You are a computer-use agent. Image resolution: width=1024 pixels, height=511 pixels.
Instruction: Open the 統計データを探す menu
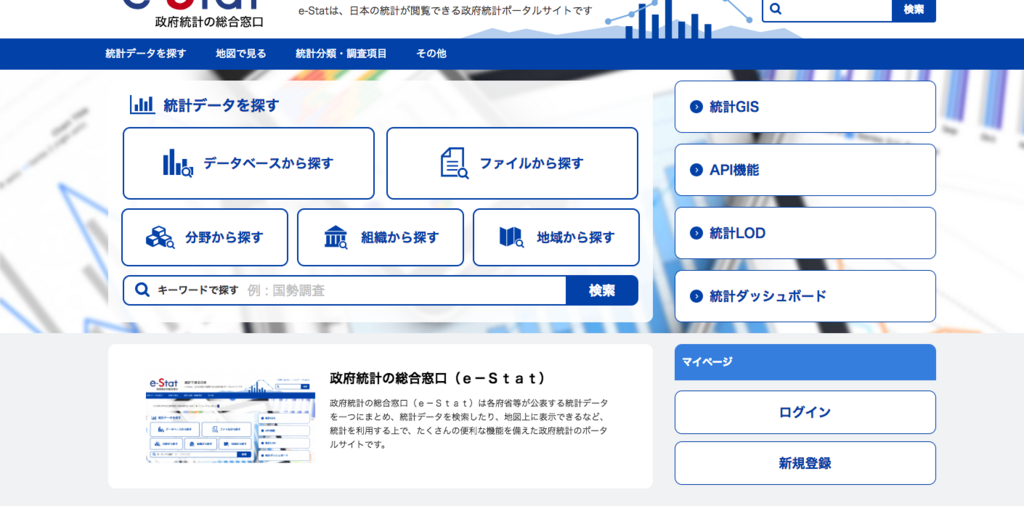(x=146, y=54)
